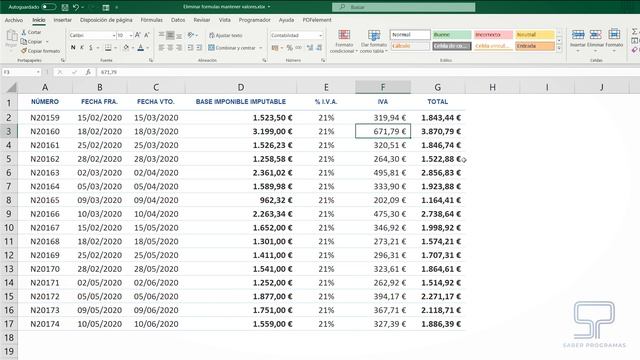The image size is (640, 360).
Task: Switch to the Revisar tab
Action: (202, 20)
